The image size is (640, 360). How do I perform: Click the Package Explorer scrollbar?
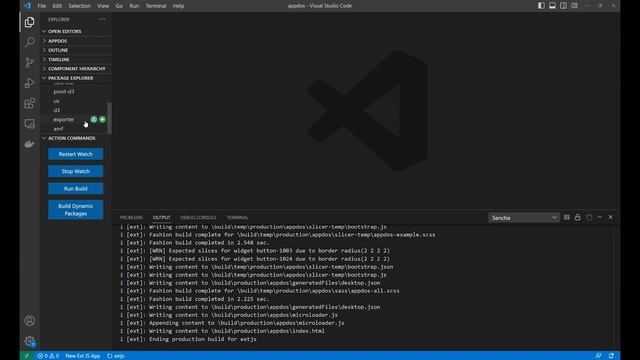click(x=109, y=117)
